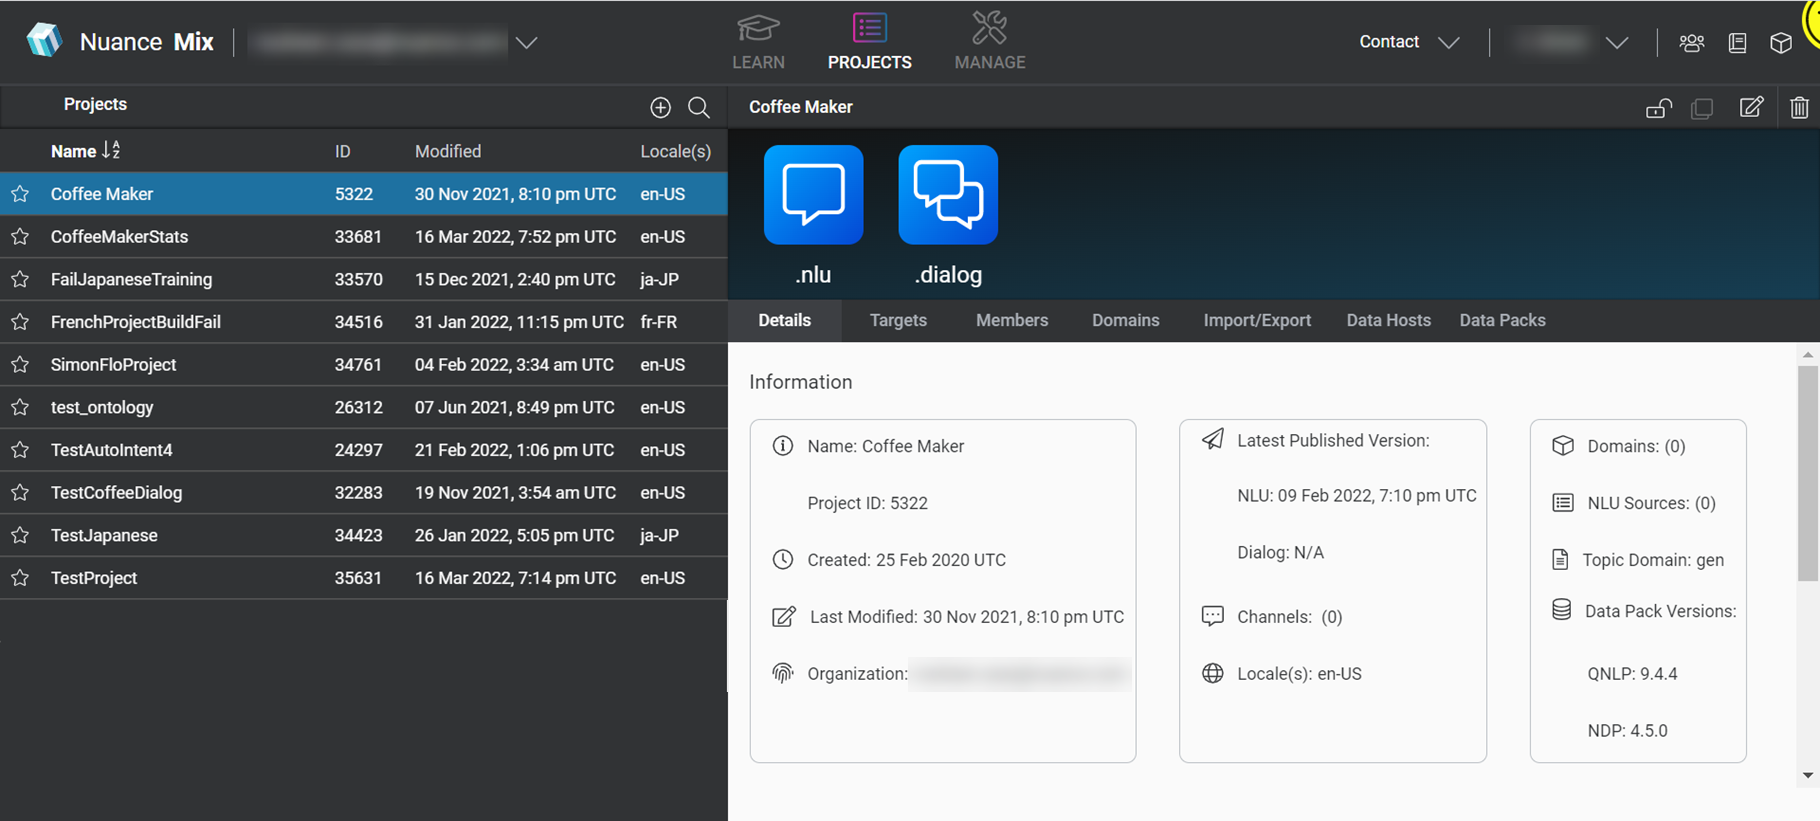This screenshot has width=1820, height=821.
Task: Open the documentation page icon
Action: 1738,43
